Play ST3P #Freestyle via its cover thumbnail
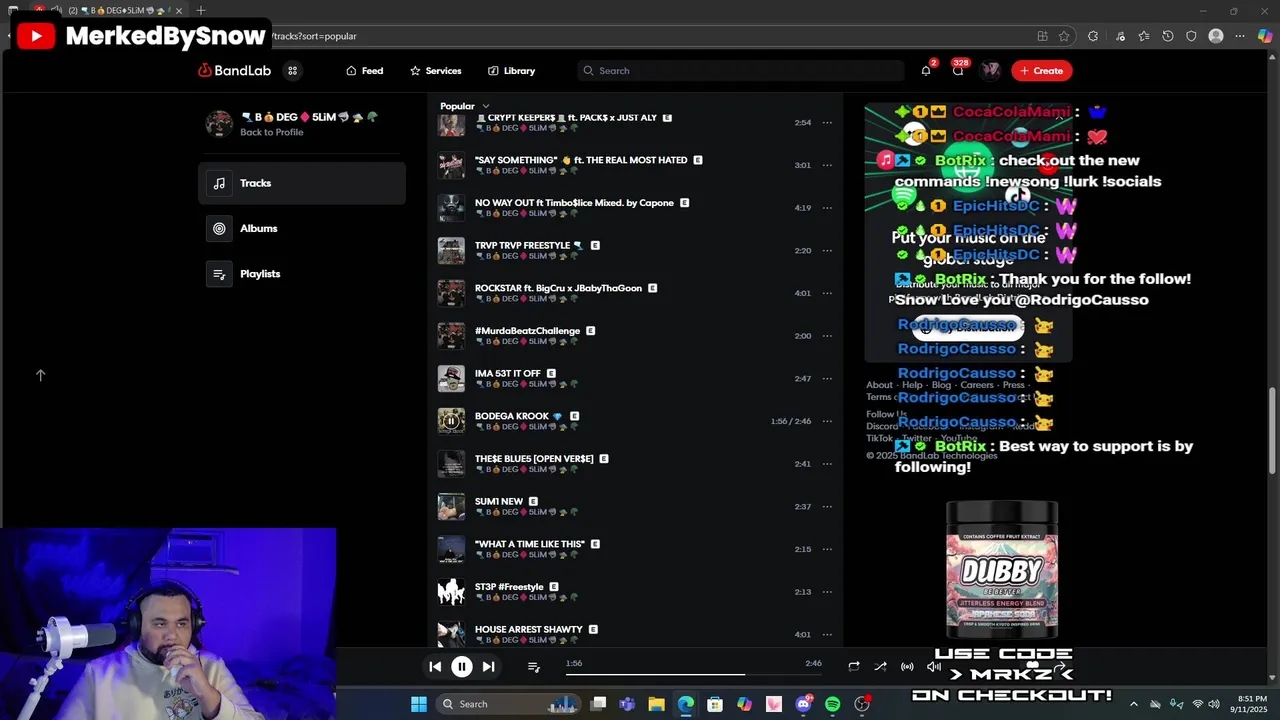The width and height of the screenshot is (1280, 720). point(451,592)
